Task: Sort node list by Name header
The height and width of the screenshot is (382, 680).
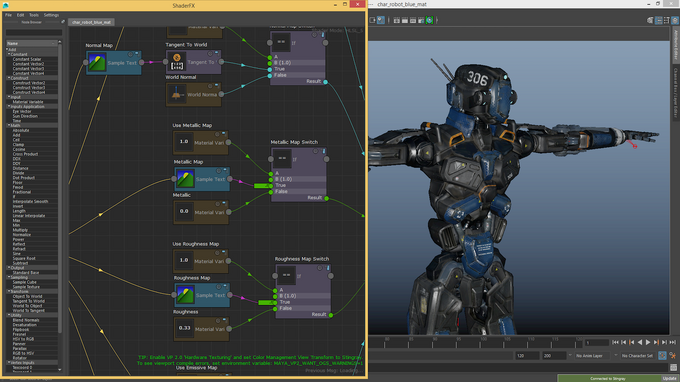Action: (x=31, y=43)
